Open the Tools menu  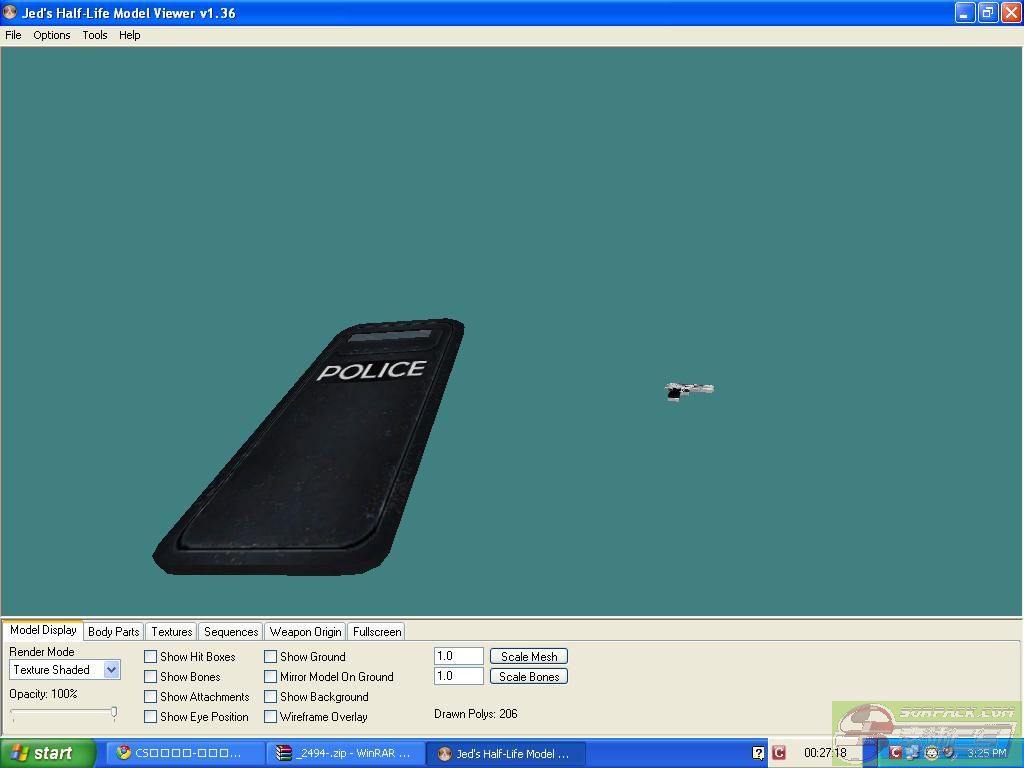pyautogui.click(x=95, y=35)
